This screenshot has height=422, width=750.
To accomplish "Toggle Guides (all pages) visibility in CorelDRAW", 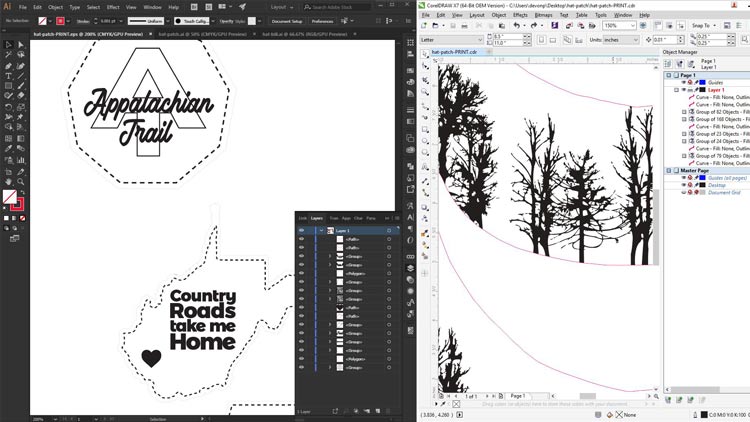I will coord(684,178).
